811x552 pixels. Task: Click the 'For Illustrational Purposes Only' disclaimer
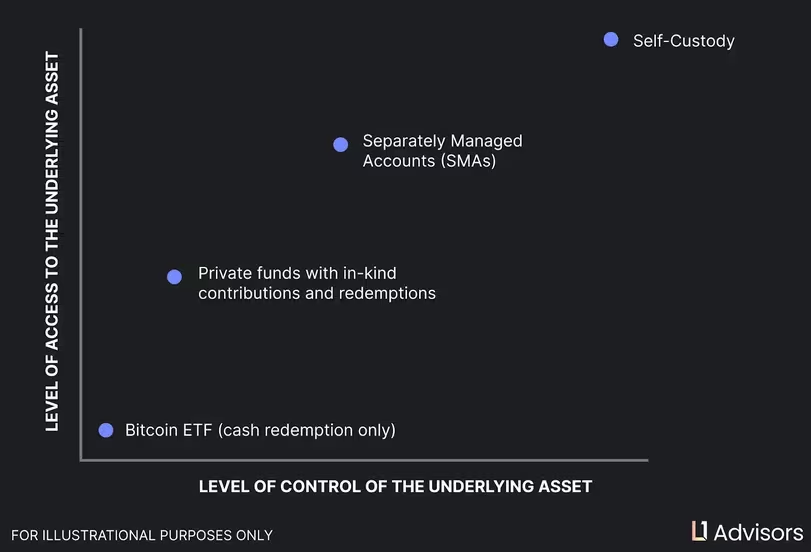(143, 535)
